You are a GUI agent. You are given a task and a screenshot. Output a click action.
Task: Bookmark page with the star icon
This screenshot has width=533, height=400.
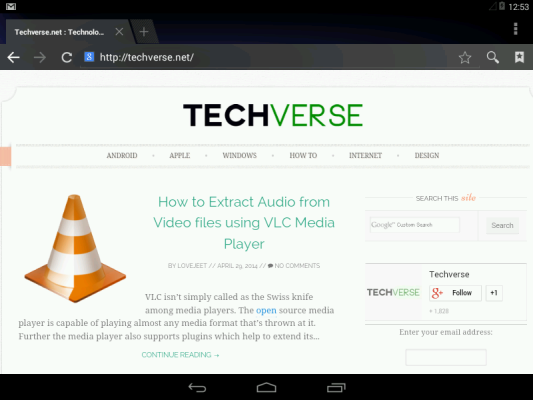(x=465, y=57)
